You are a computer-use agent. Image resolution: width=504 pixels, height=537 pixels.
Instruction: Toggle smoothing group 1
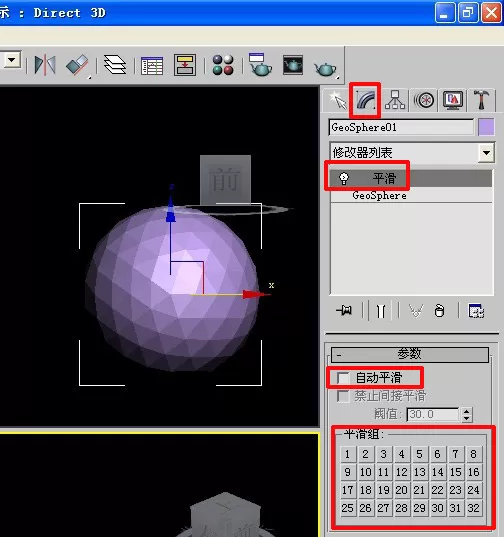click(348, 454)
